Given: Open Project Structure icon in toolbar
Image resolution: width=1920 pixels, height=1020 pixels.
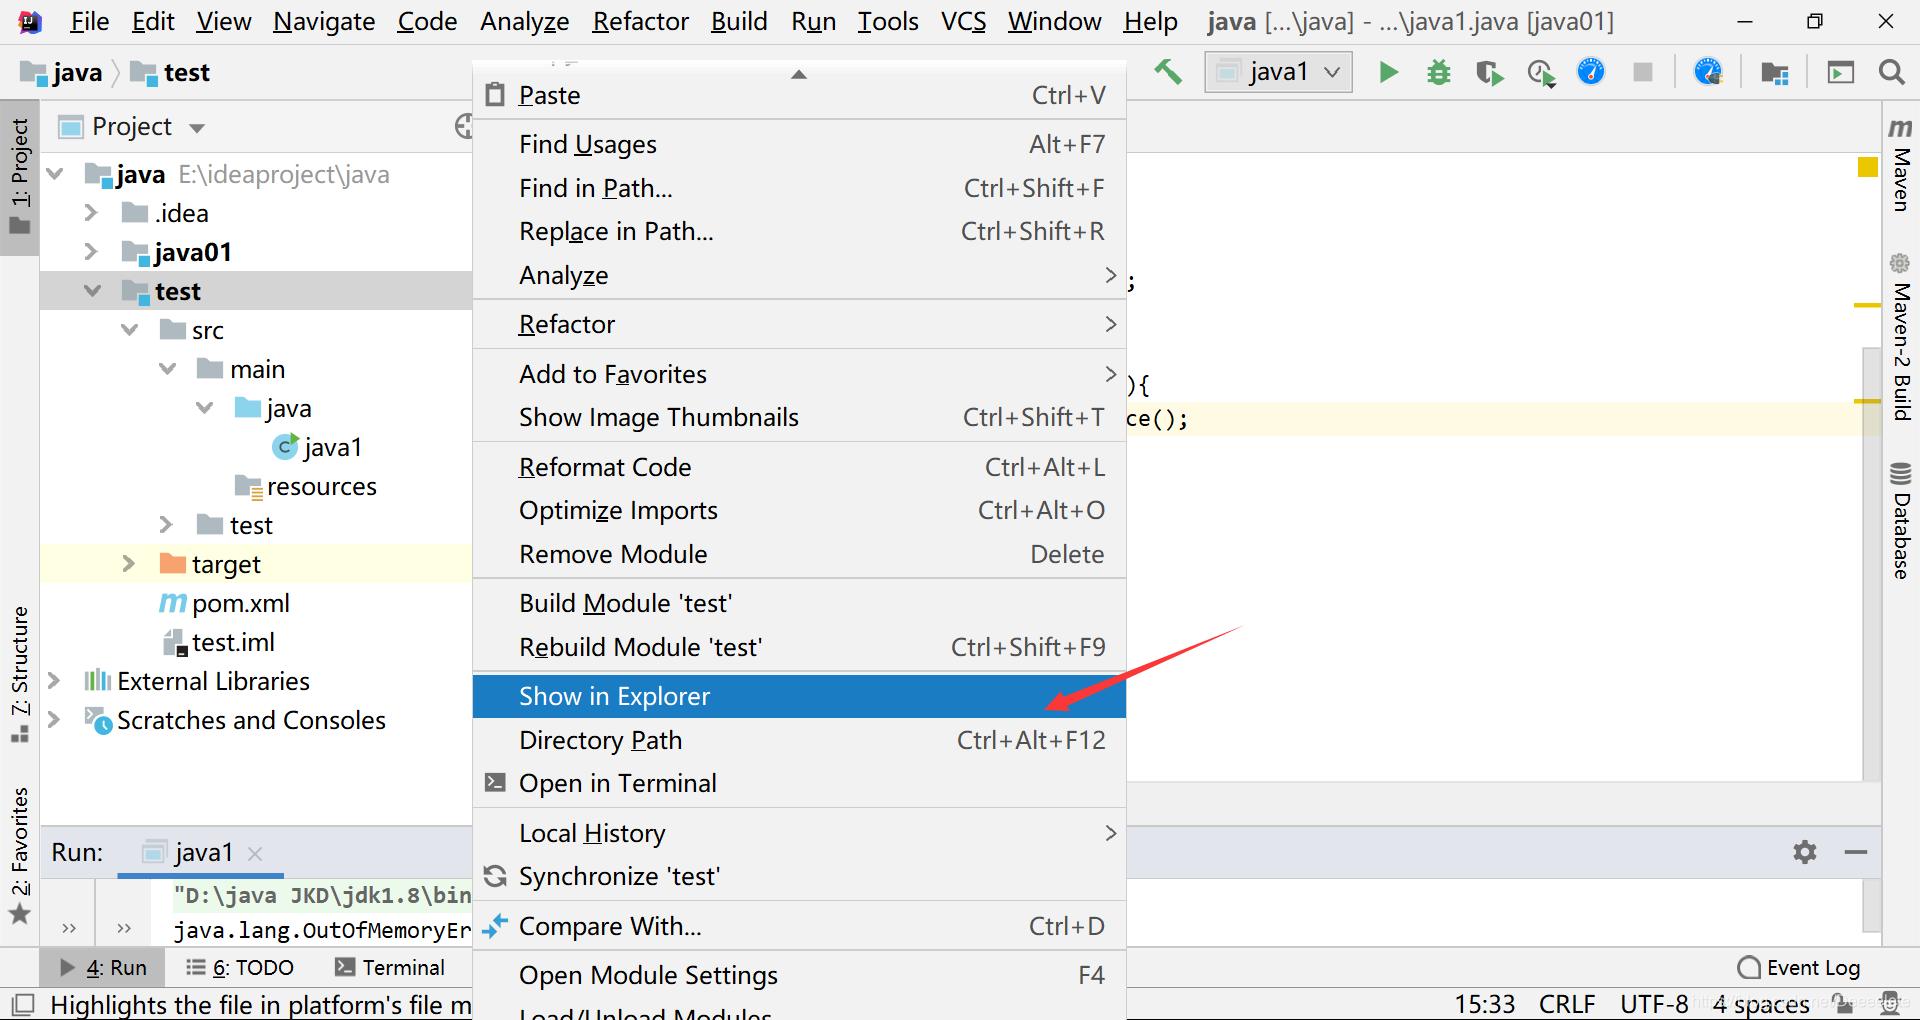Looking at the screenshot, I should [x=1775, y=73].
